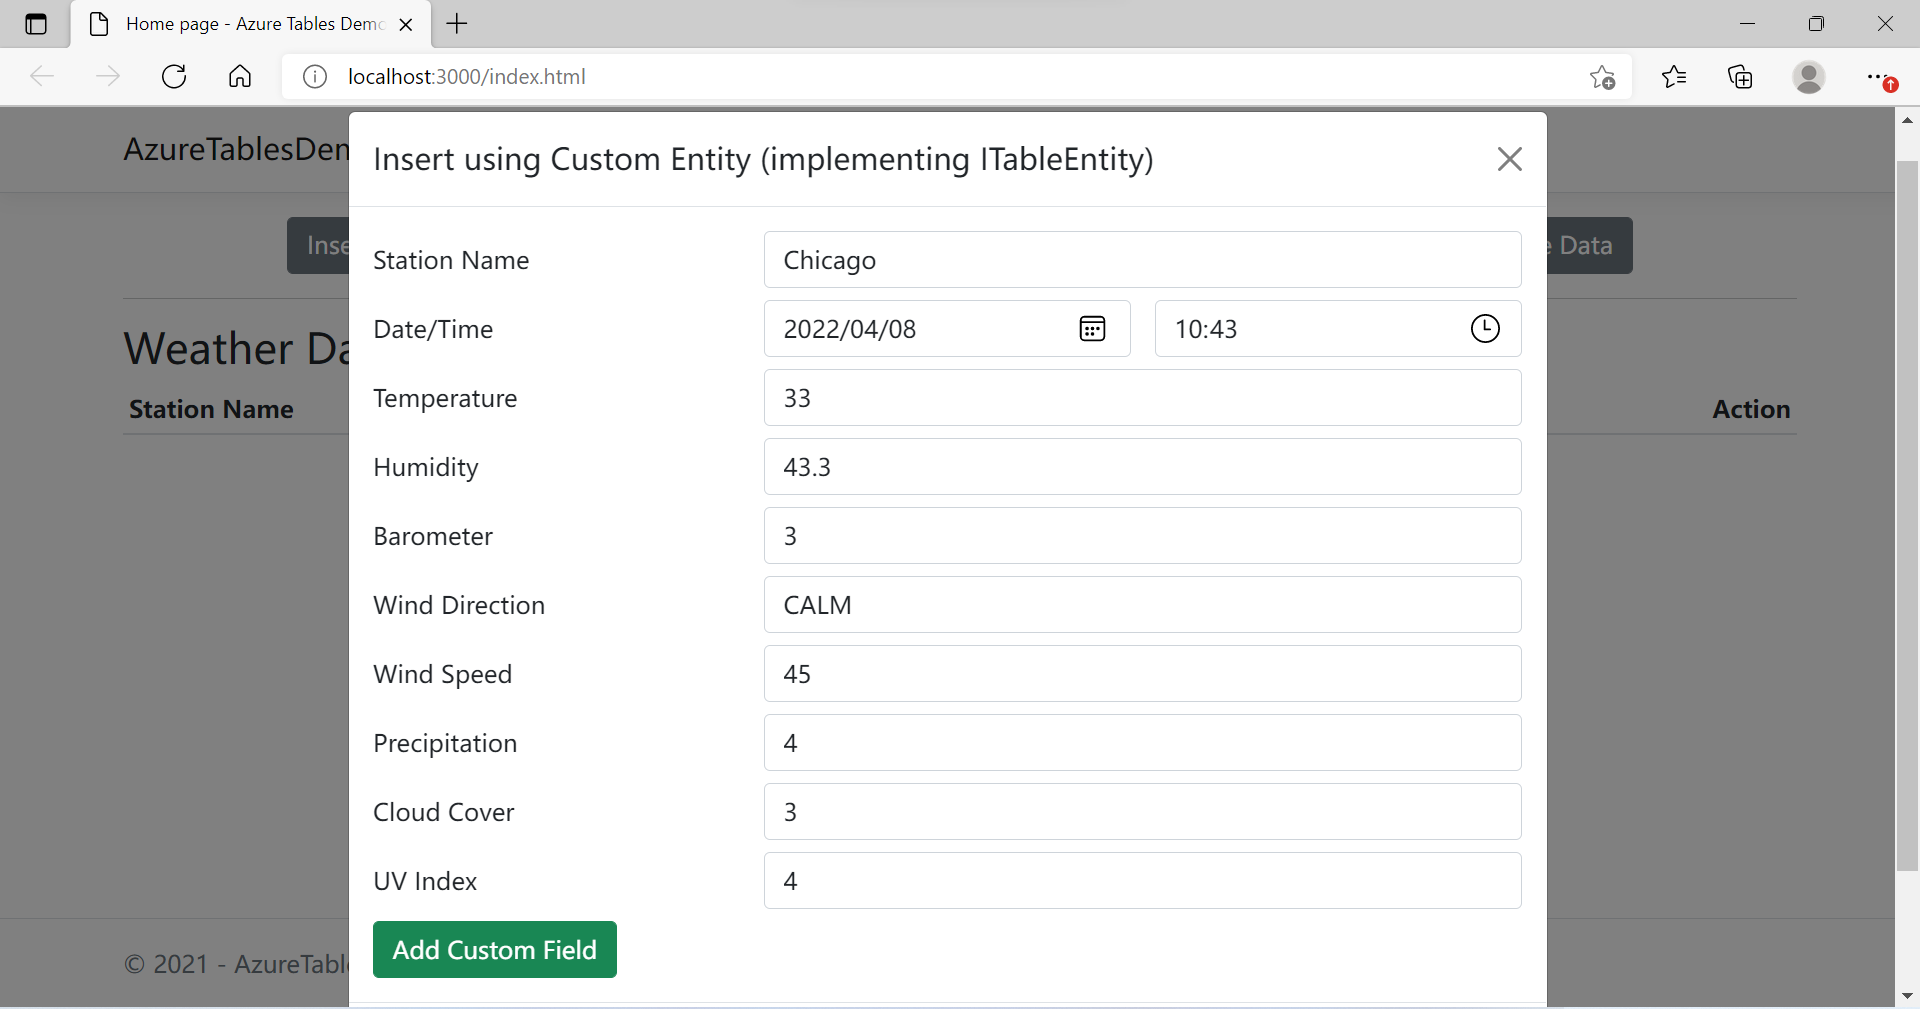The image size is (1920, 1009).
Task: Focus the Humidity input field
Action: [x=1142, y=467]
